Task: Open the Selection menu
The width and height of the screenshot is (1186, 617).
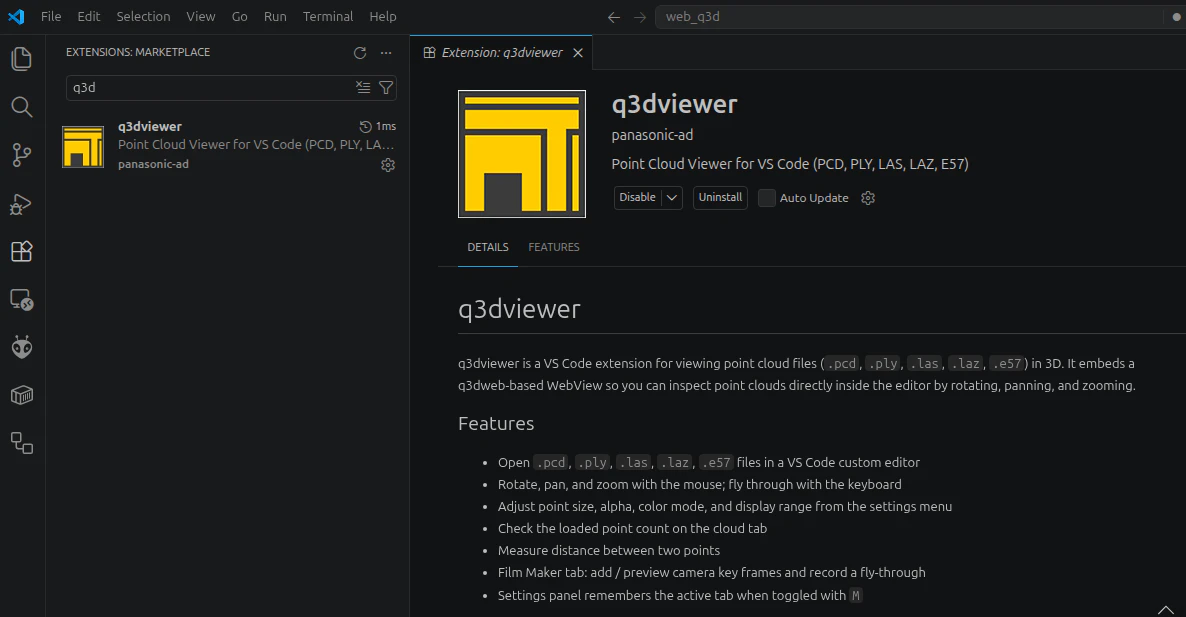Action: (x=143, y=17)
